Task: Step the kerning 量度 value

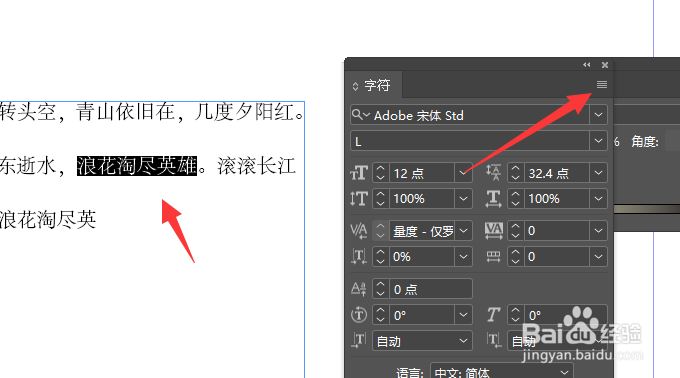Action: click(x=380, y=231)
